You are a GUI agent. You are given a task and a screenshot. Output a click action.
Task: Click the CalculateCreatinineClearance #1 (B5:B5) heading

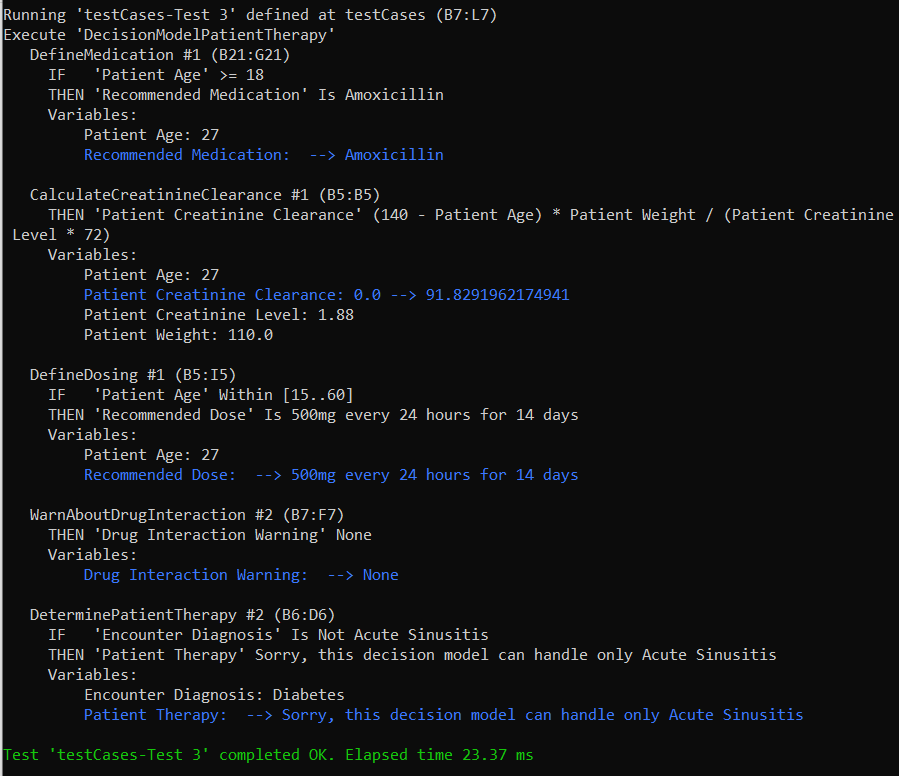click(205, 195)
